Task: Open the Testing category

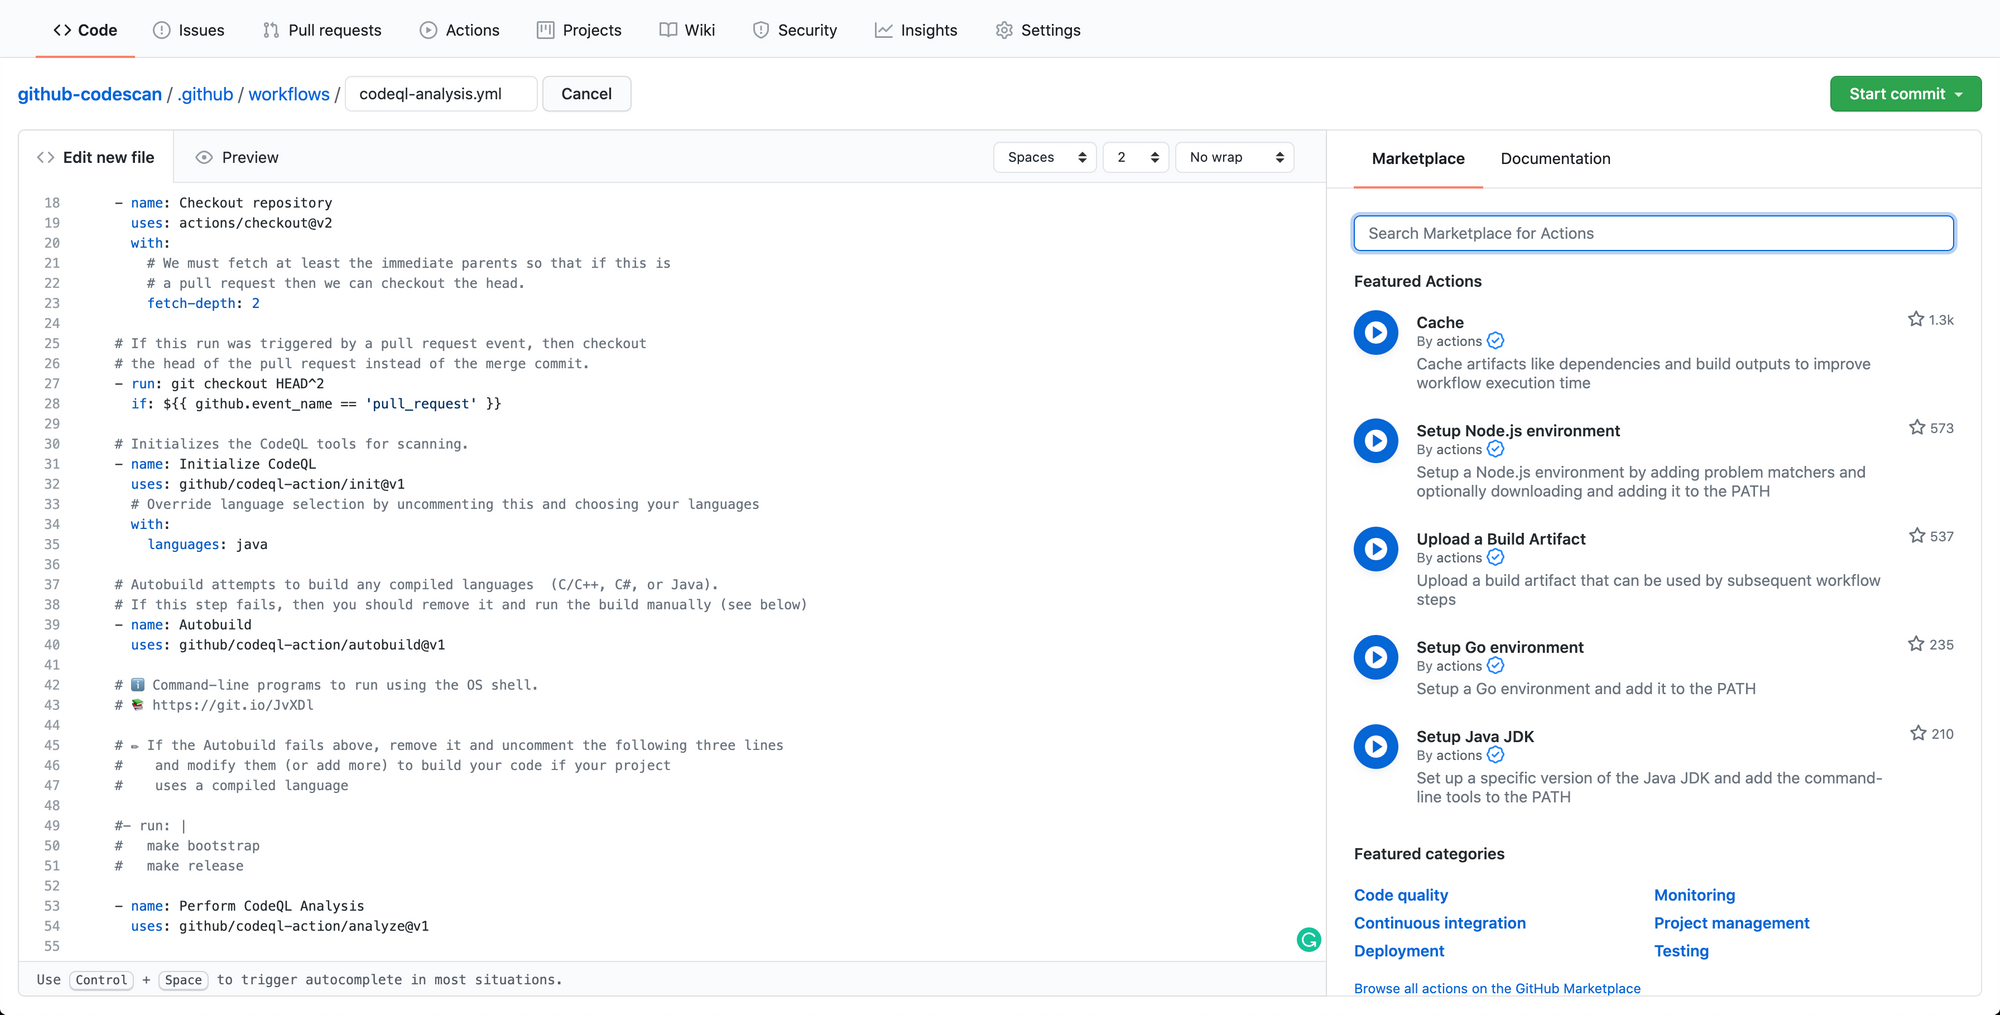Action: pos(1681,951)
